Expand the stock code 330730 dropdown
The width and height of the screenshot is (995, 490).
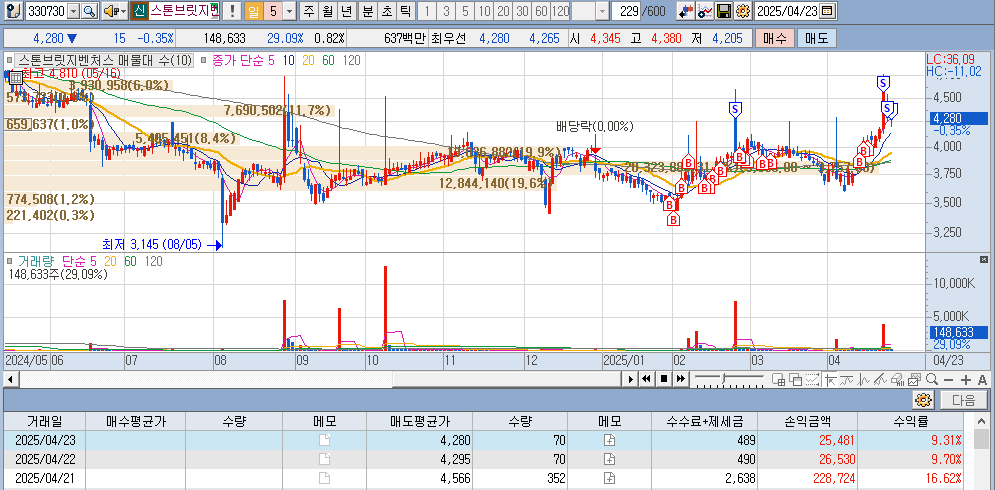click(x=74, y=11)
